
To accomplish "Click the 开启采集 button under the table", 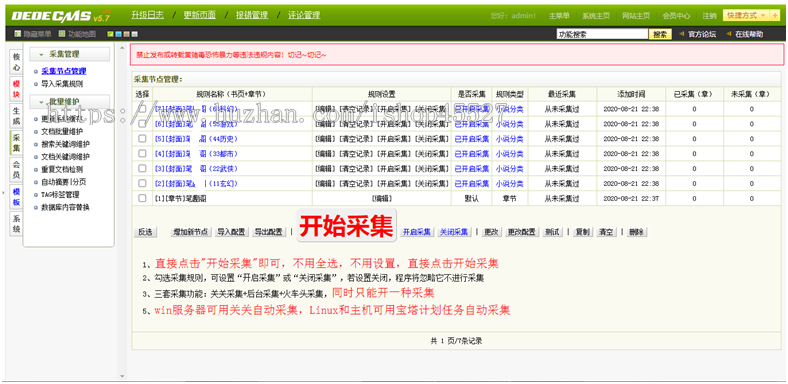I will 417,232.
